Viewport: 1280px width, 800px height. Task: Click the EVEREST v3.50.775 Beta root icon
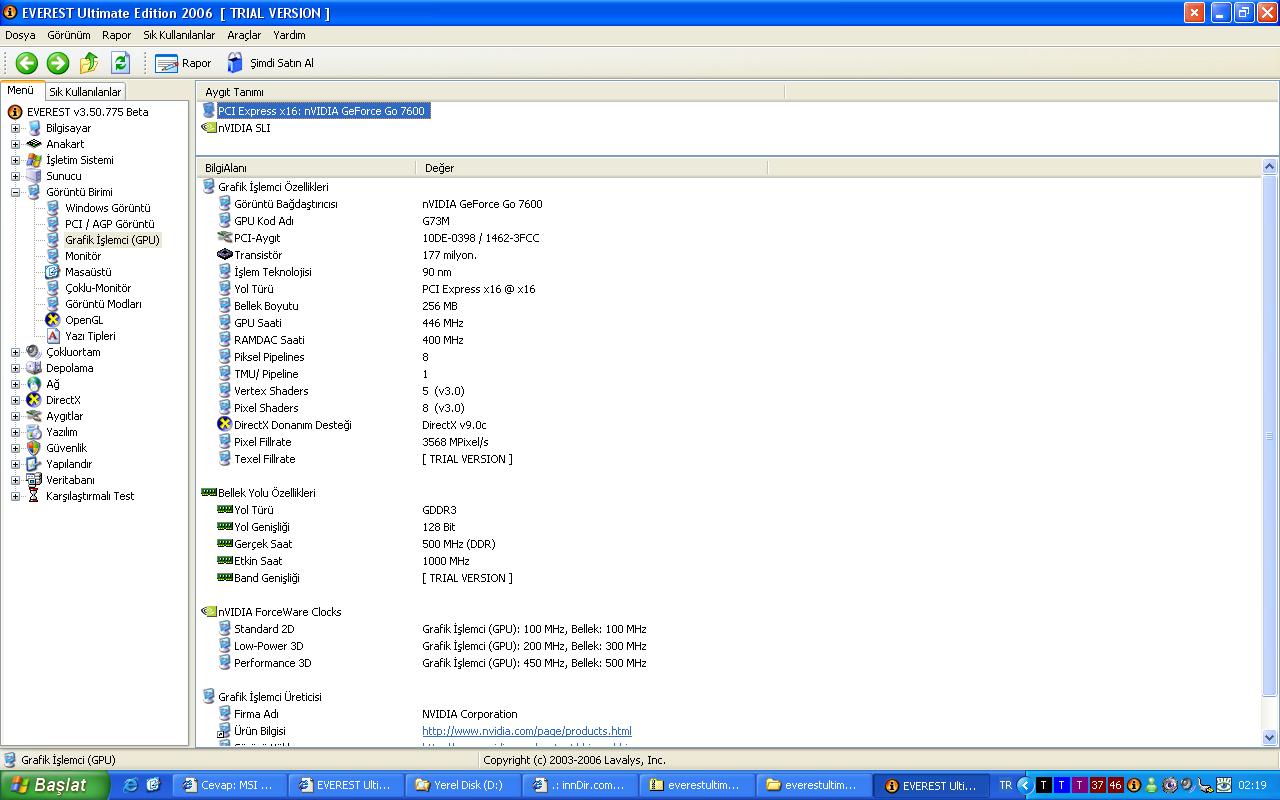[x=15, y=112]
